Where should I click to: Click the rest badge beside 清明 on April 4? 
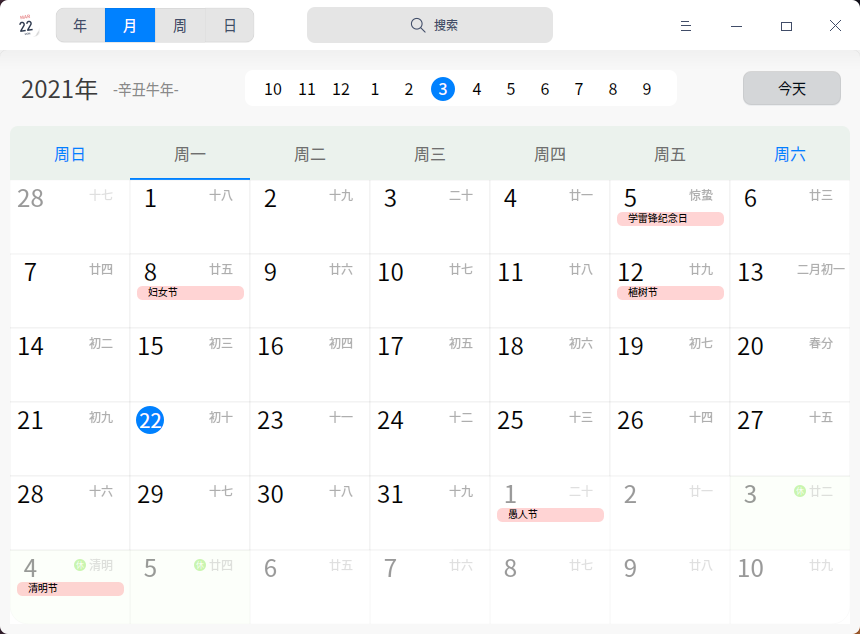pos(79,565)
